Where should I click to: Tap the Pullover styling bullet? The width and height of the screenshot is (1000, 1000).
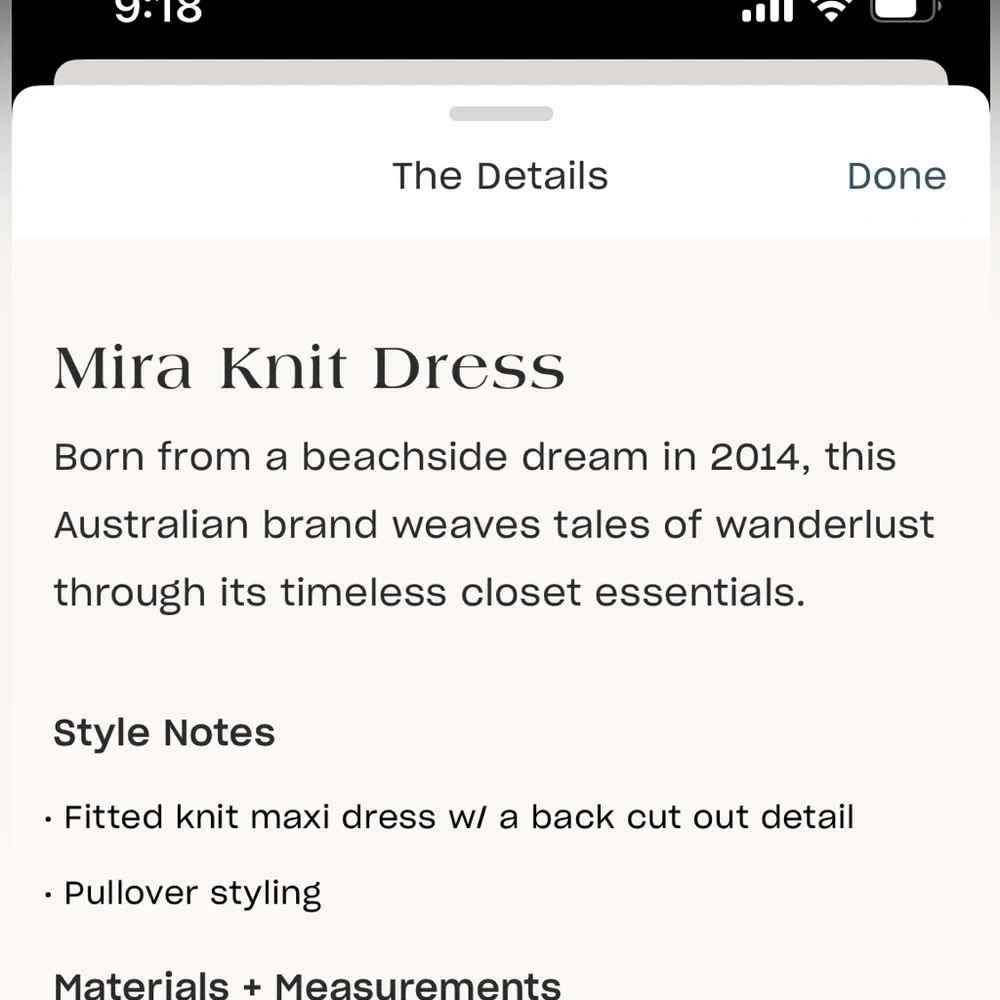pos(193,892)
